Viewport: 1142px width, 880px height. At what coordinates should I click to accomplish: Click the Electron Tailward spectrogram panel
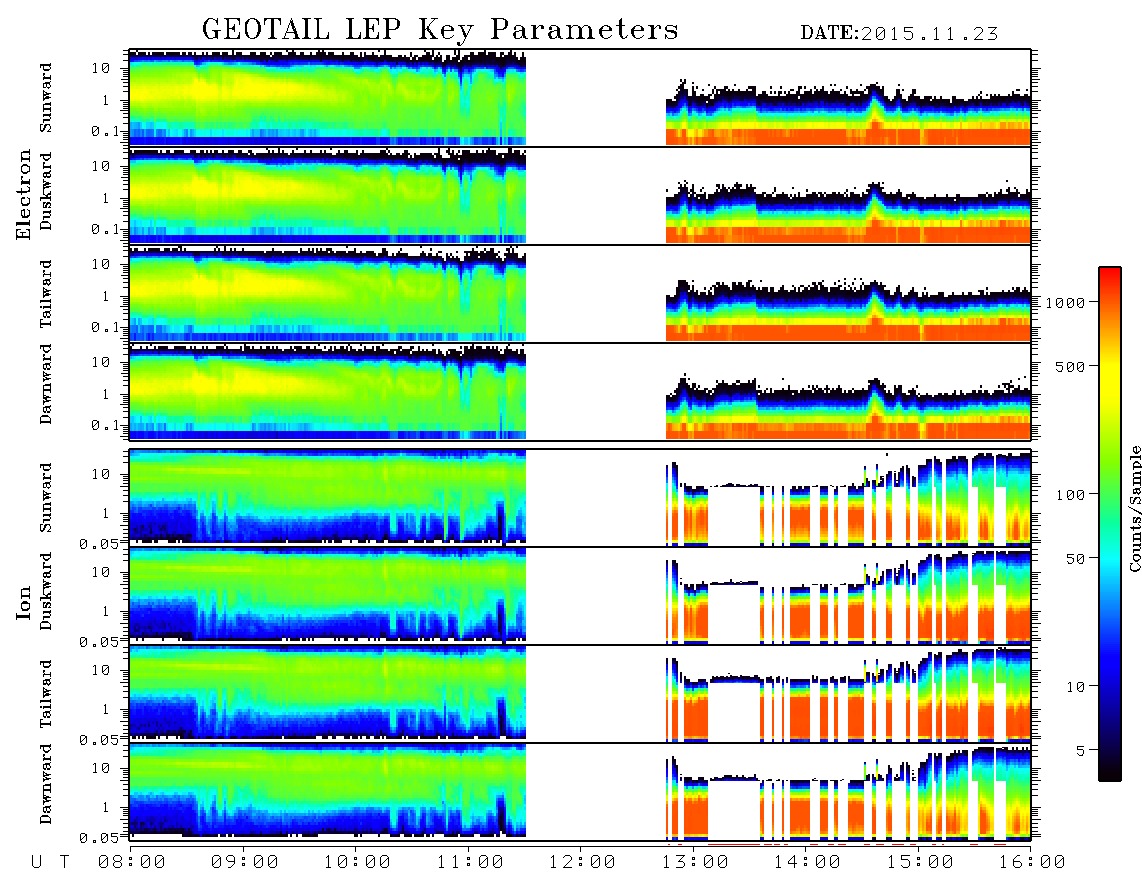[x=580, y=294]
